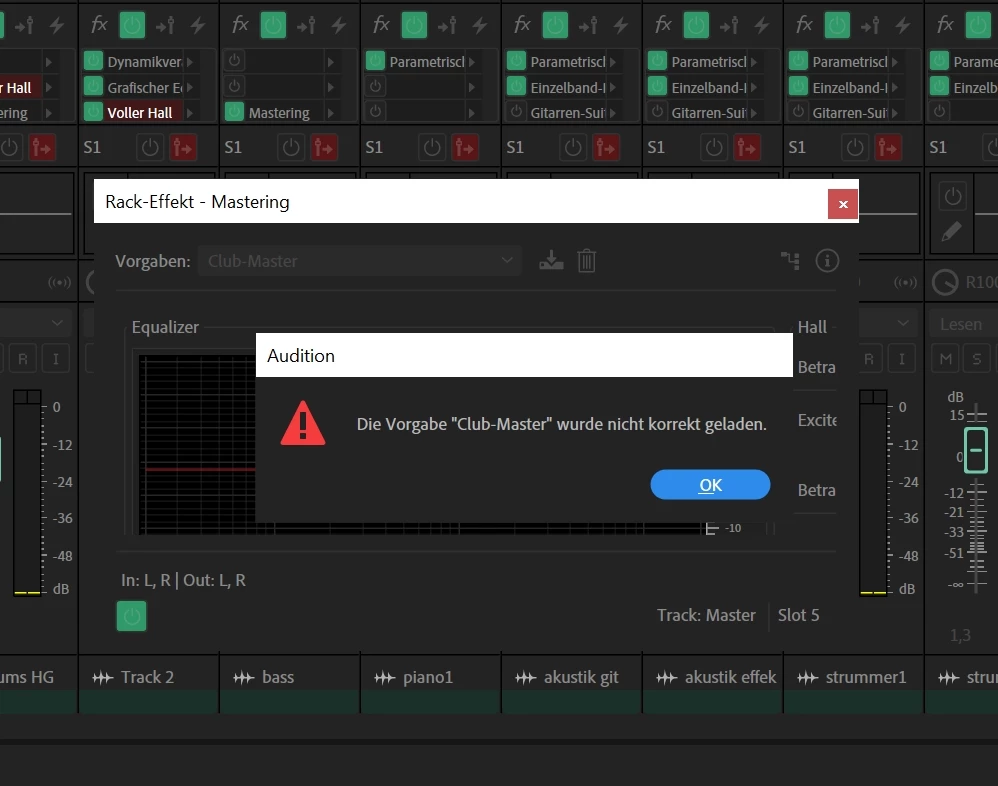Toggle power for Grafischer effect slot
This screenshot has height=786, width=998.
click(x=93, y=86)
